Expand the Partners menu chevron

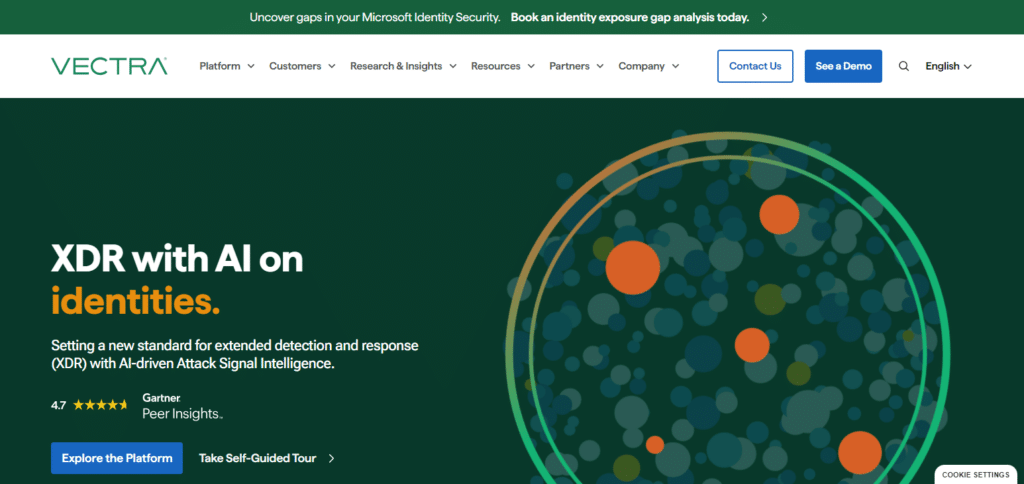click(x=600, y=66)
